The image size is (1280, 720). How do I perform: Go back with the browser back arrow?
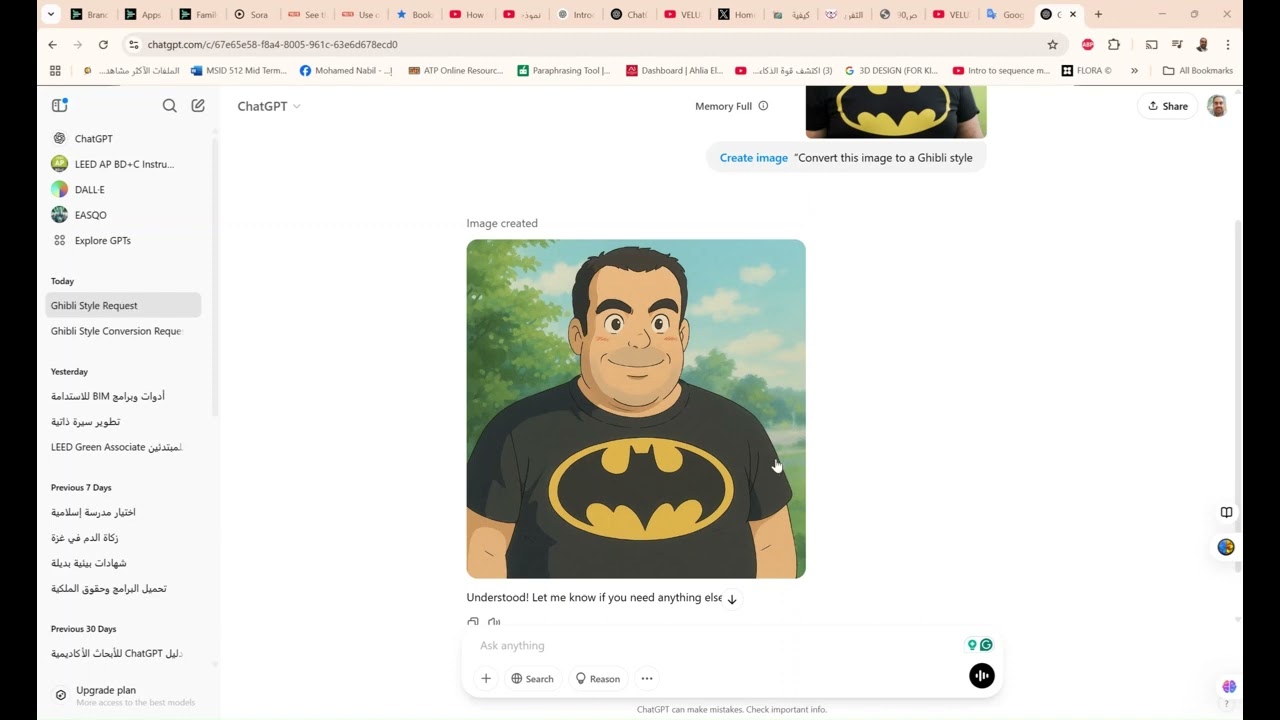coord(52,45)
